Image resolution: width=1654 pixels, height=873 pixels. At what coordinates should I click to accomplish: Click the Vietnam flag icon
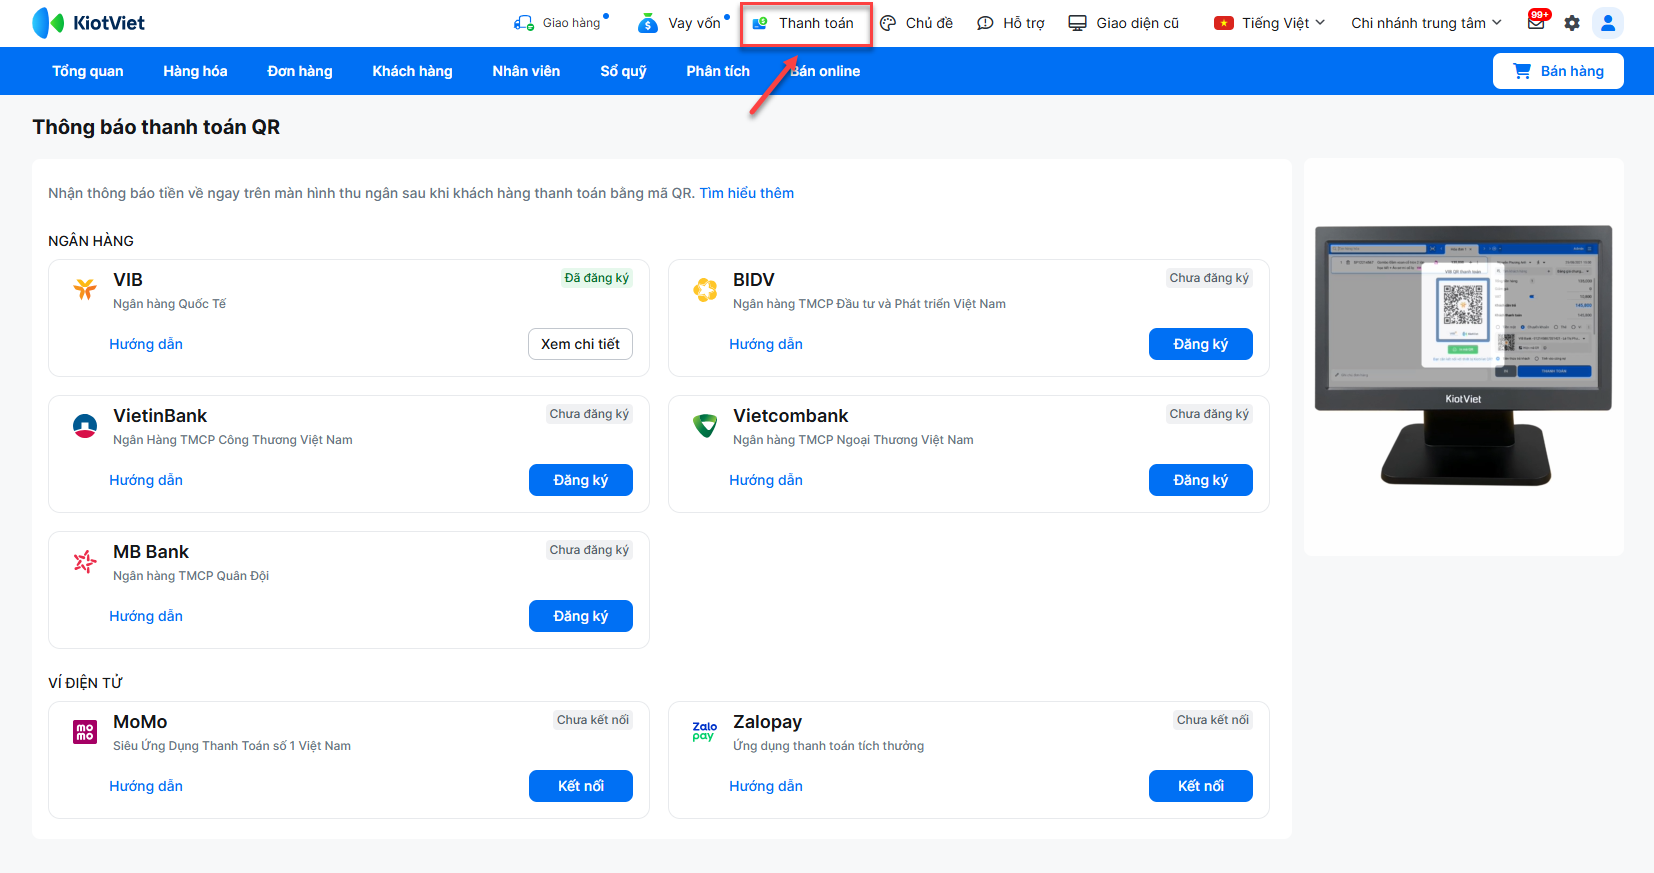pos(1224,23)
